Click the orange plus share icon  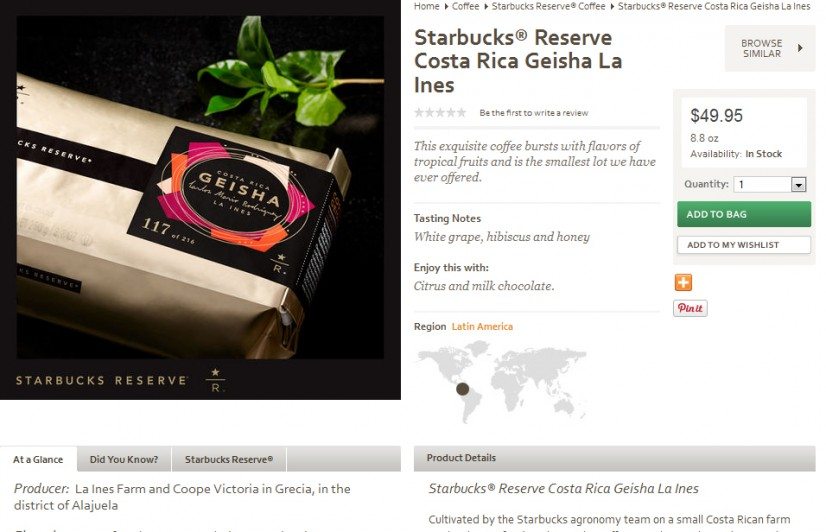coord(683,282)
